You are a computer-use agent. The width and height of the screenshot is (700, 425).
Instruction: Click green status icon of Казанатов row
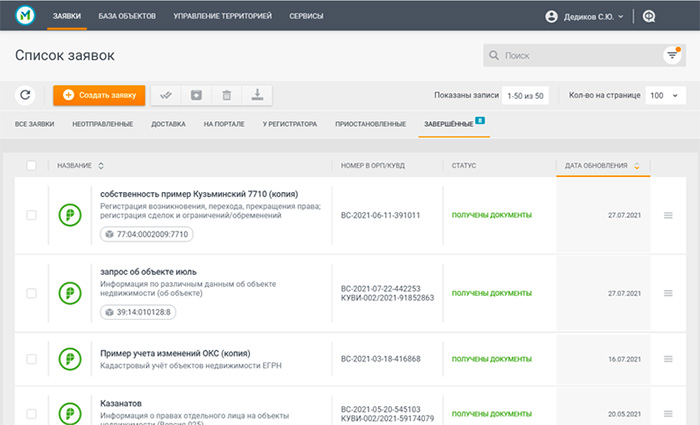point(70,413)
